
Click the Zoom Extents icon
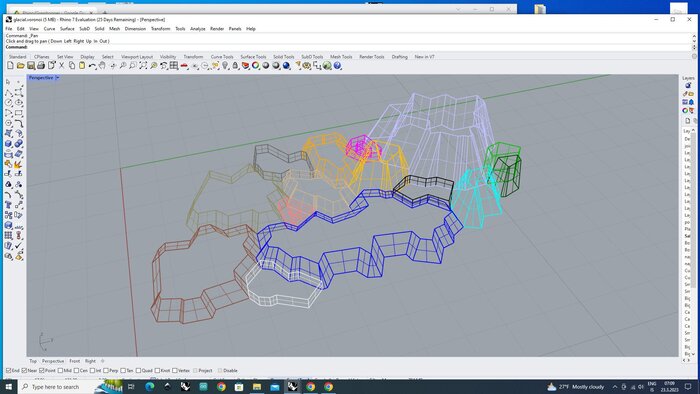[143, 66]
